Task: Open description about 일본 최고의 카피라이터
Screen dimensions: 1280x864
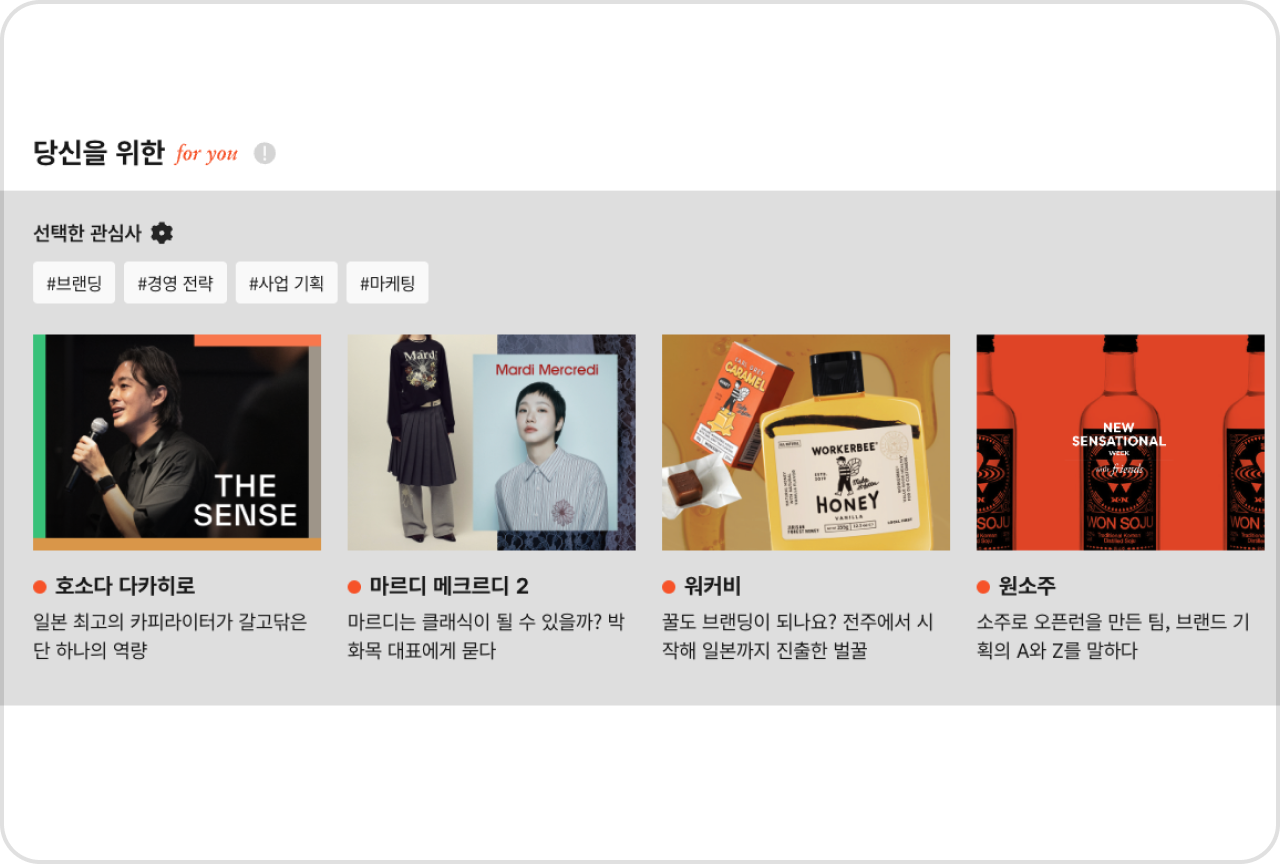Action: [170, 636]
